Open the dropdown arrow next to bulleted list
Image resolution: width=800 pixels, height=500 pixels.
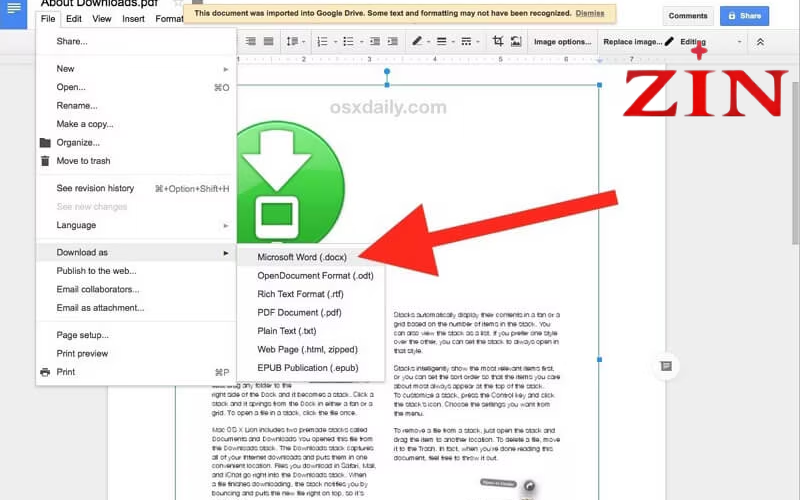(361, 42)
